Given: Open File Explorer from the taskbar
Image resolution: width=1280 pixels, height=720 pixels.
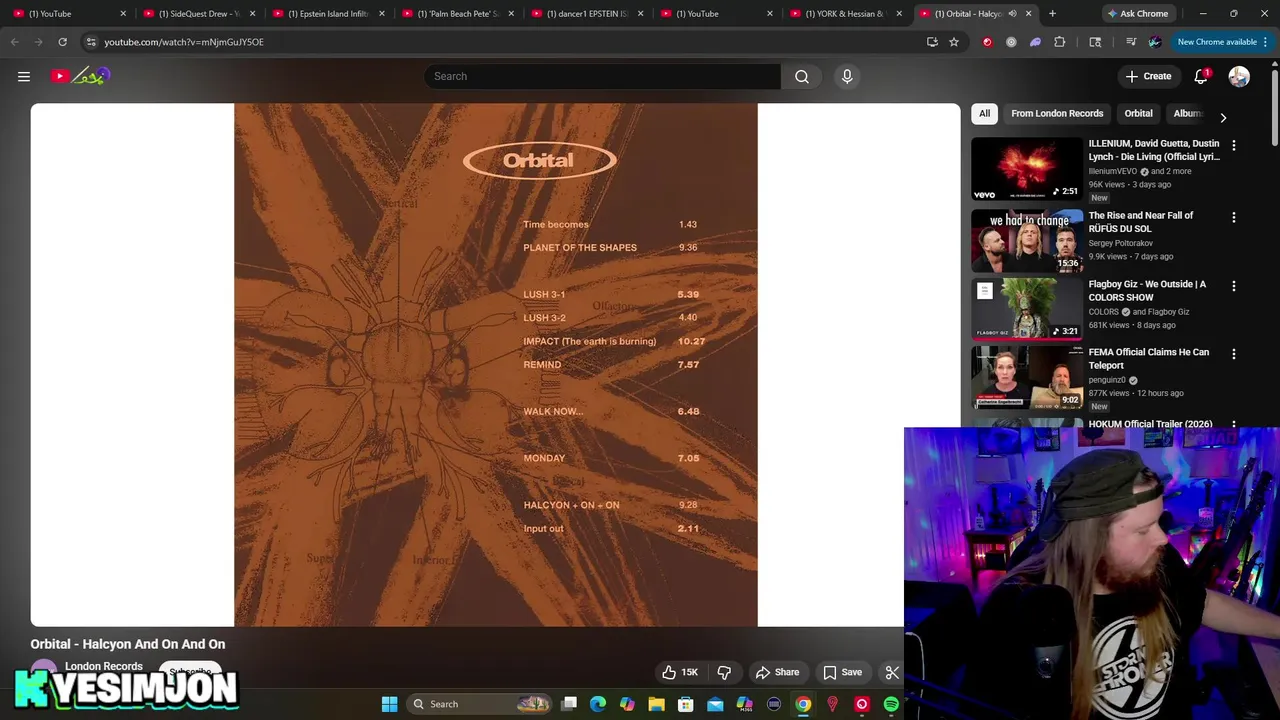Looking at the screenshot, I should [x=656, y=704].
